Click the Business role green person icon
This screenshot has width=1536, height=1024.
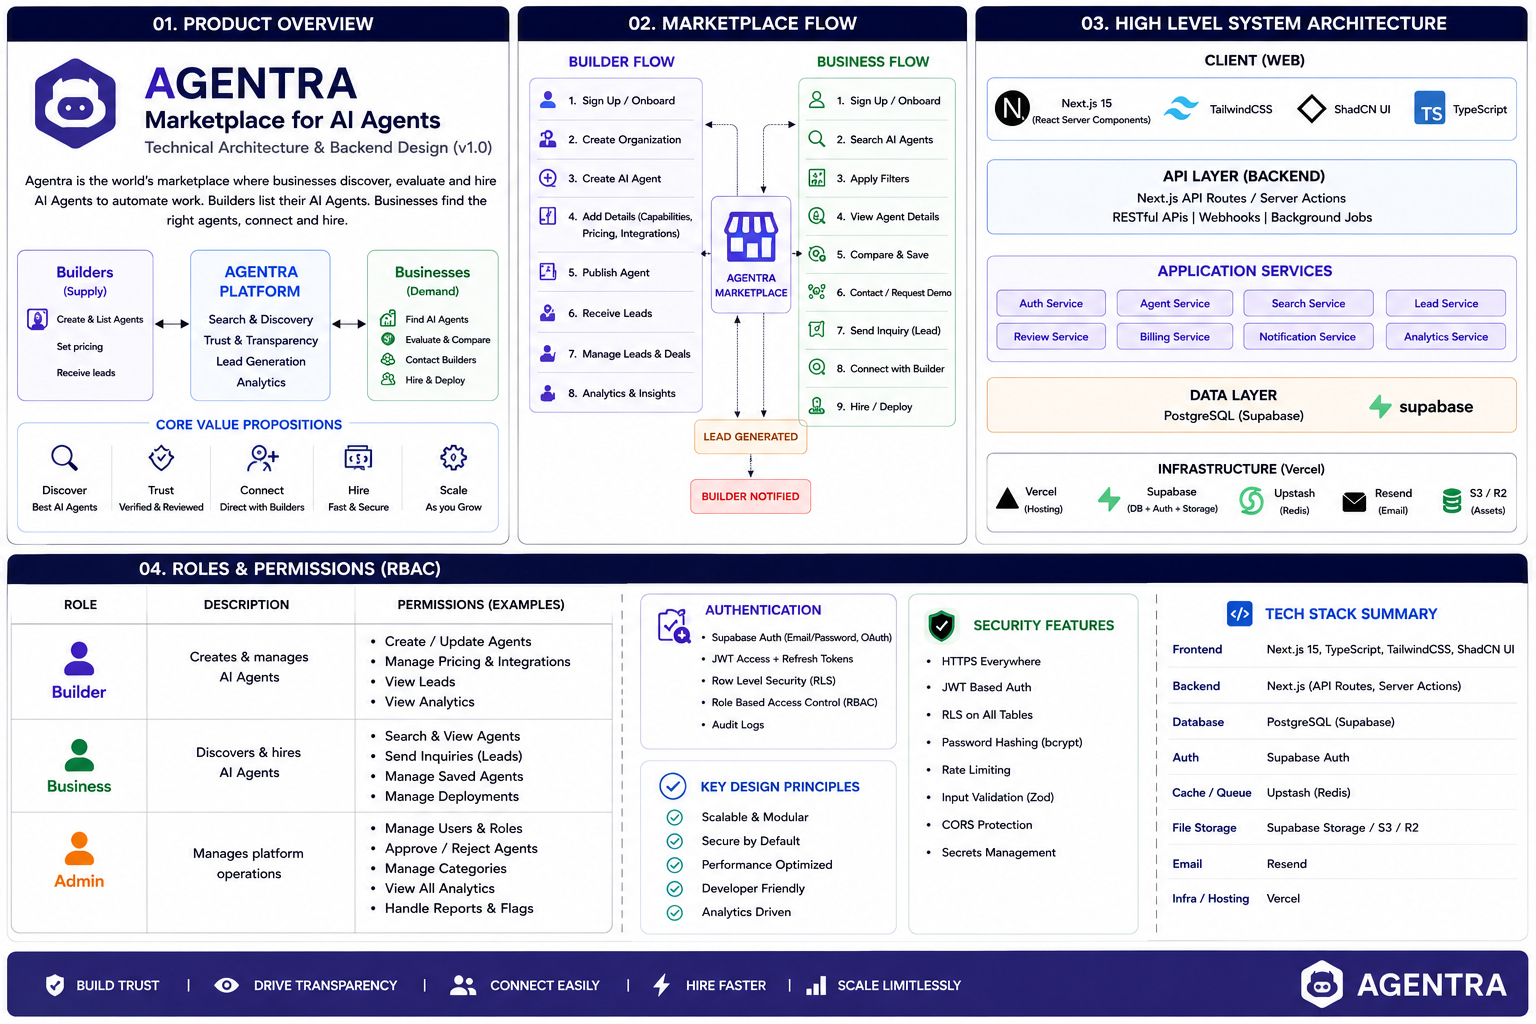[x=79, y=754]
